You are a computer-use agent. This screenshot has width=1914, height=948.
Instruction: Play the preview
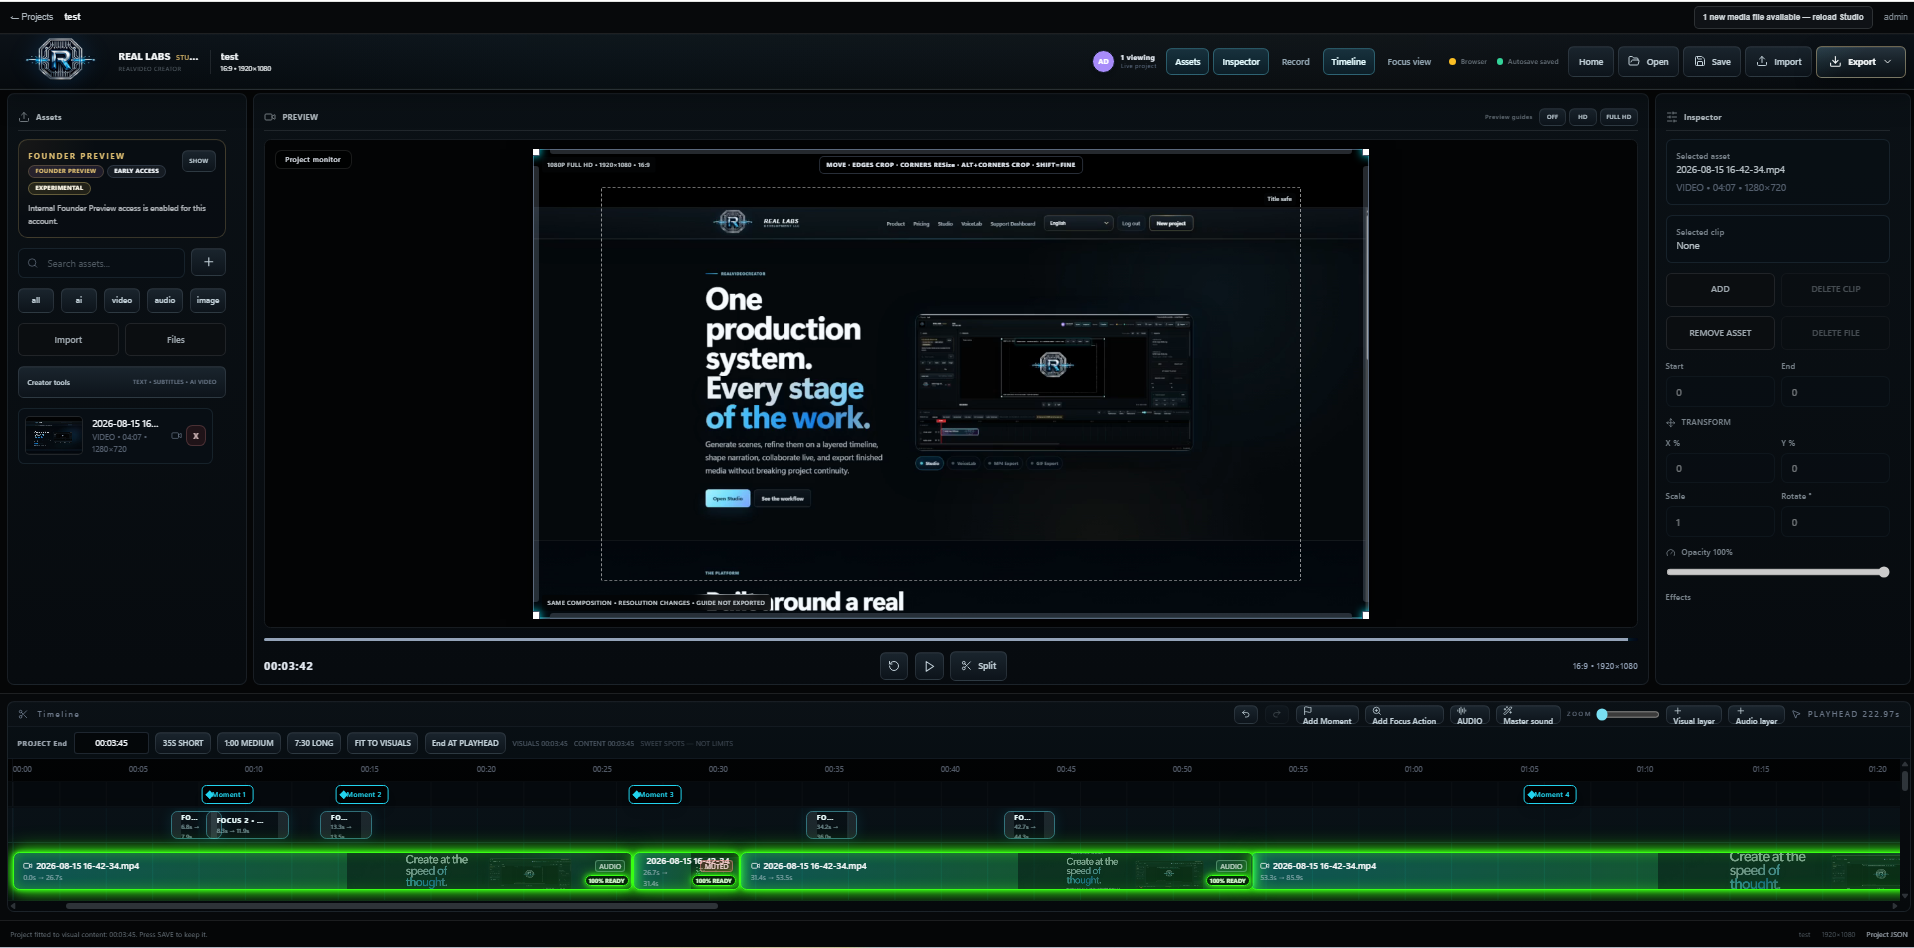[929, 666]
